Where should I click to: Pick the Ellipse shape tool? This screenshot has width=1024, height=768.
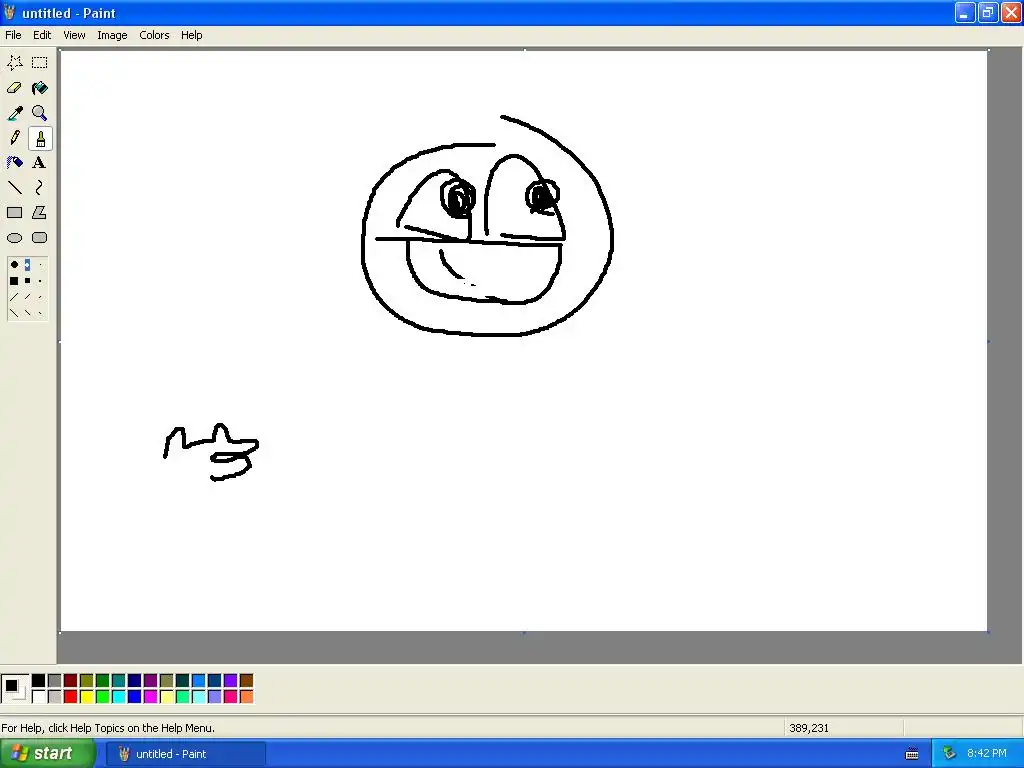14,238
